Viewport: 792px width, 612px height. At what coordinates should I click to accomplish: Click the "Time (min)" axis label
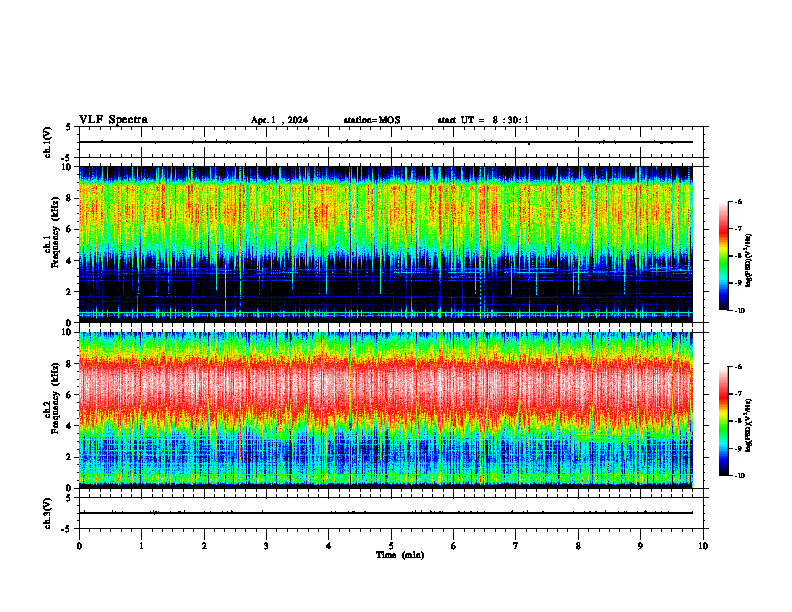pos(400,555)
